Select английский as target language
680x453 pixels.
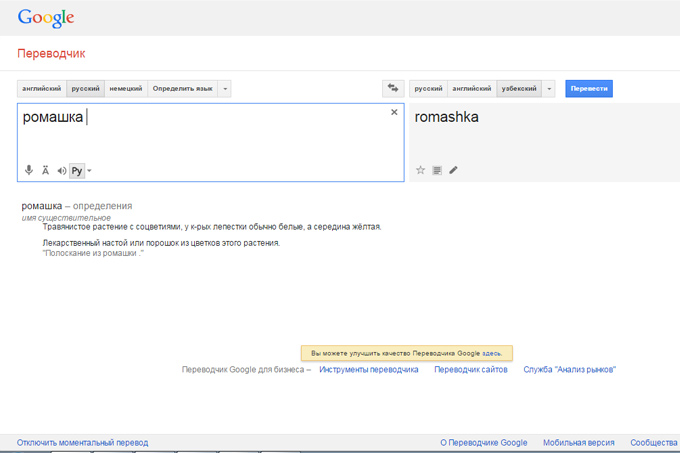point(472,88)
